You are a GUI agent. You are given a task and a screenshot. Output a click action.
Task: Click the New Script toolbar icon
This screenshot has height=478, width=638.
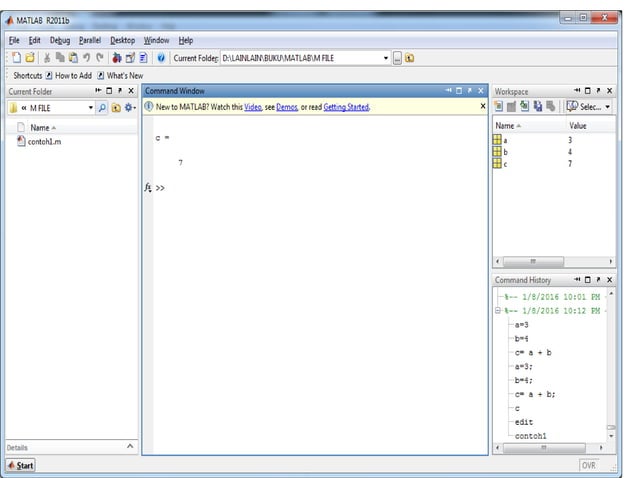[16, 58]
